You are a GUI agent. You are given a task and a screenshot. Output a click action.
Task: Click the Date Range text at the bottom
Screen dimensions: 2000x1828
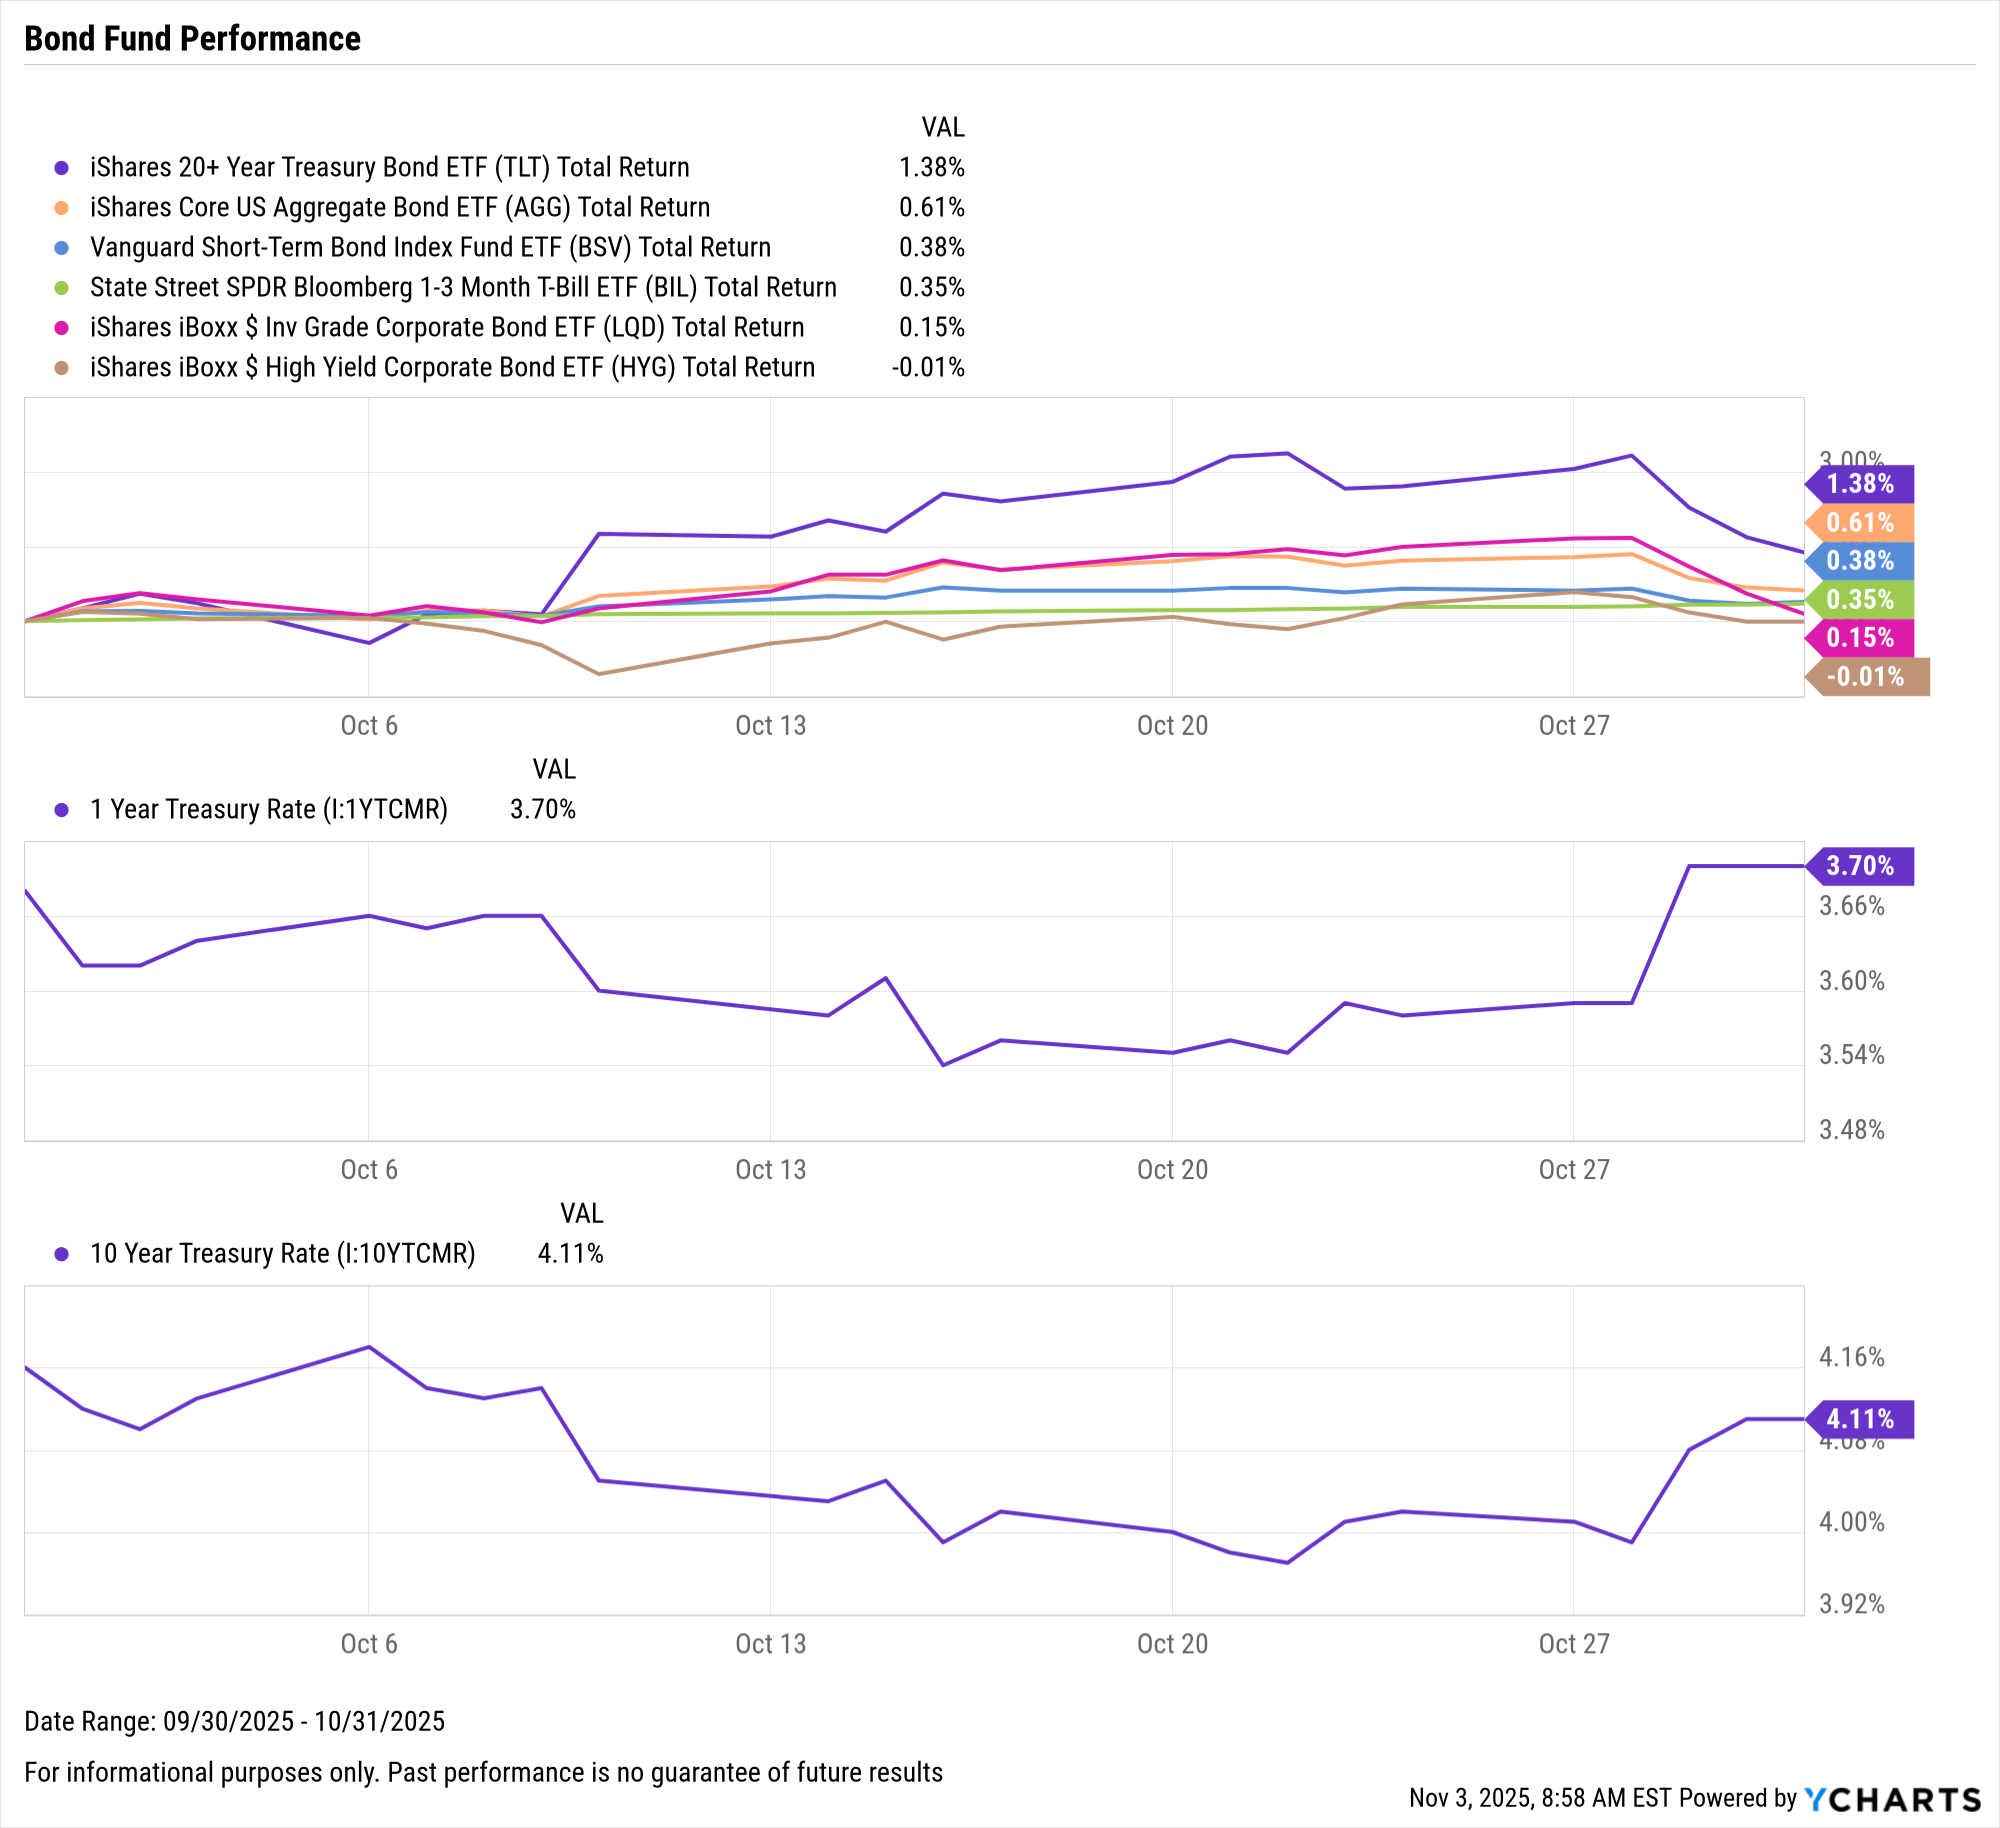[235, 1721]
